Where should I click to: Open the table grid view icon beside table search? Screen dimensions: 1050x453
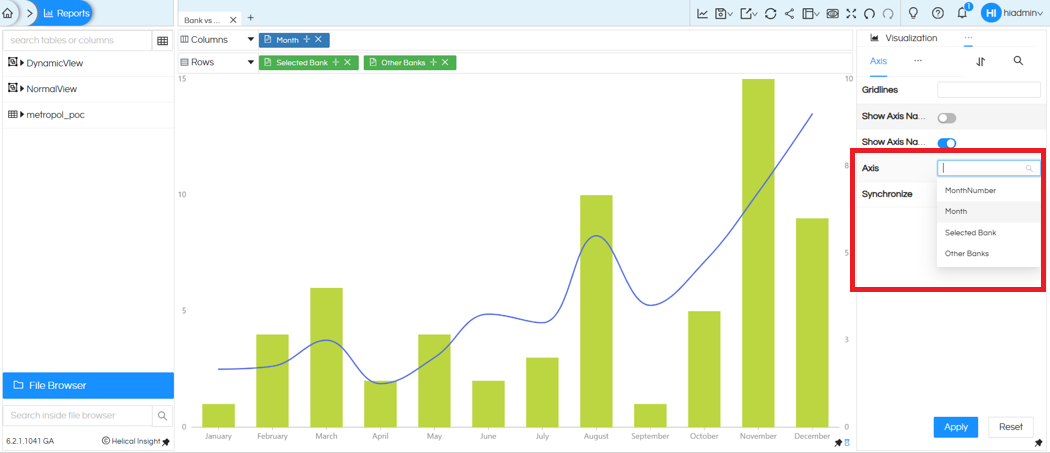click(x=162, y=41)
